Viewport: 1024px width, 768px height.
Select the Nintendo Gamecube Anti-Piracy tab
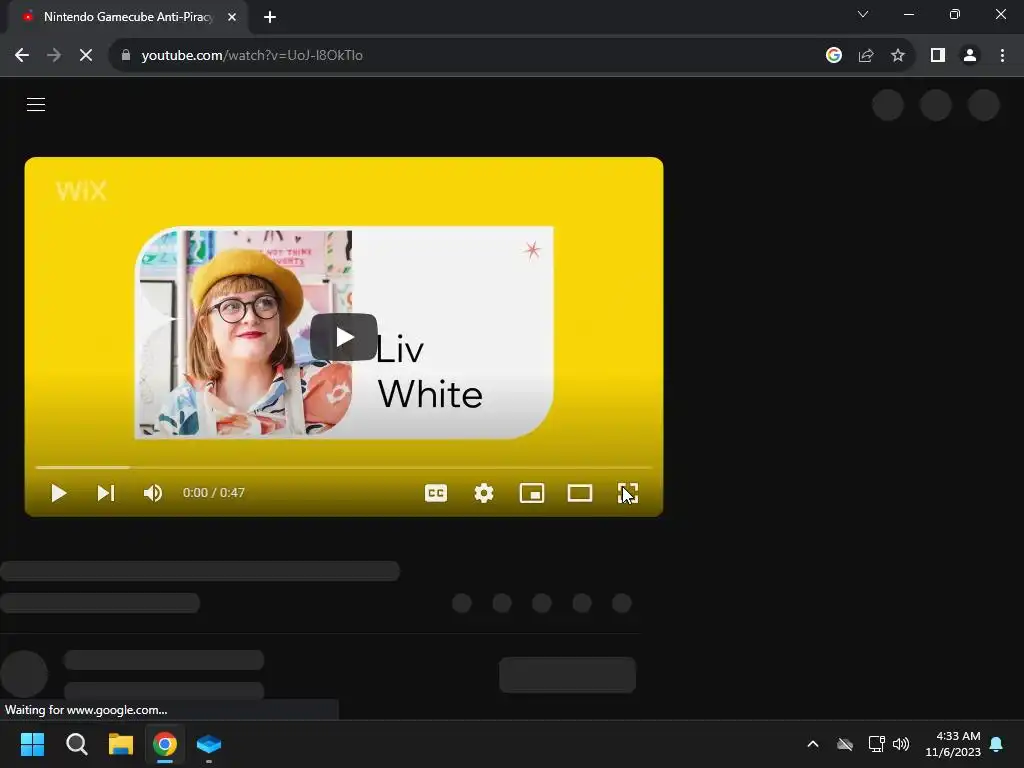pyautogui.click(x=128, y=17)
